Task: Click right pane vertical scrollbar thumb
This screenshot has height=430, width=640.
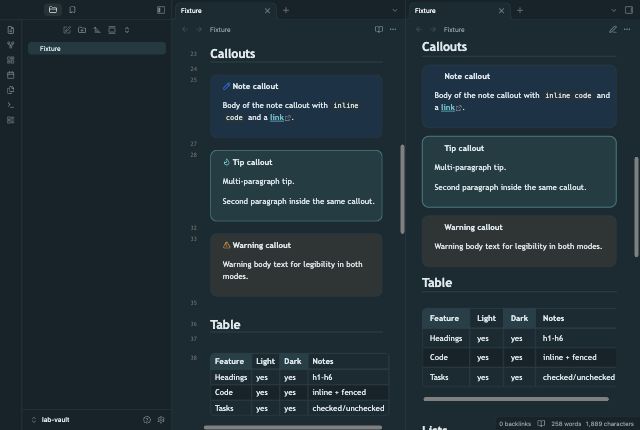Action: point(636,207)
